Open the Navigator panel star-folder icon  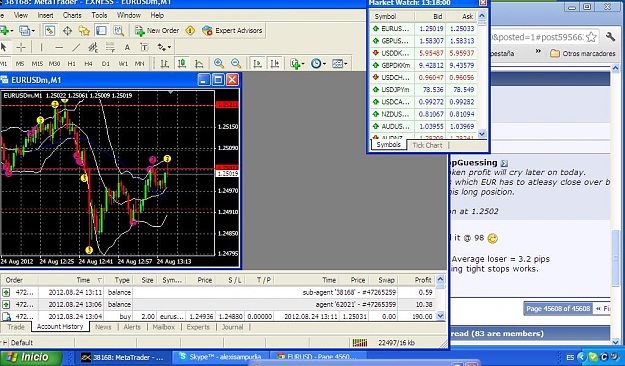pyautogui.click(x=84, y=30)
